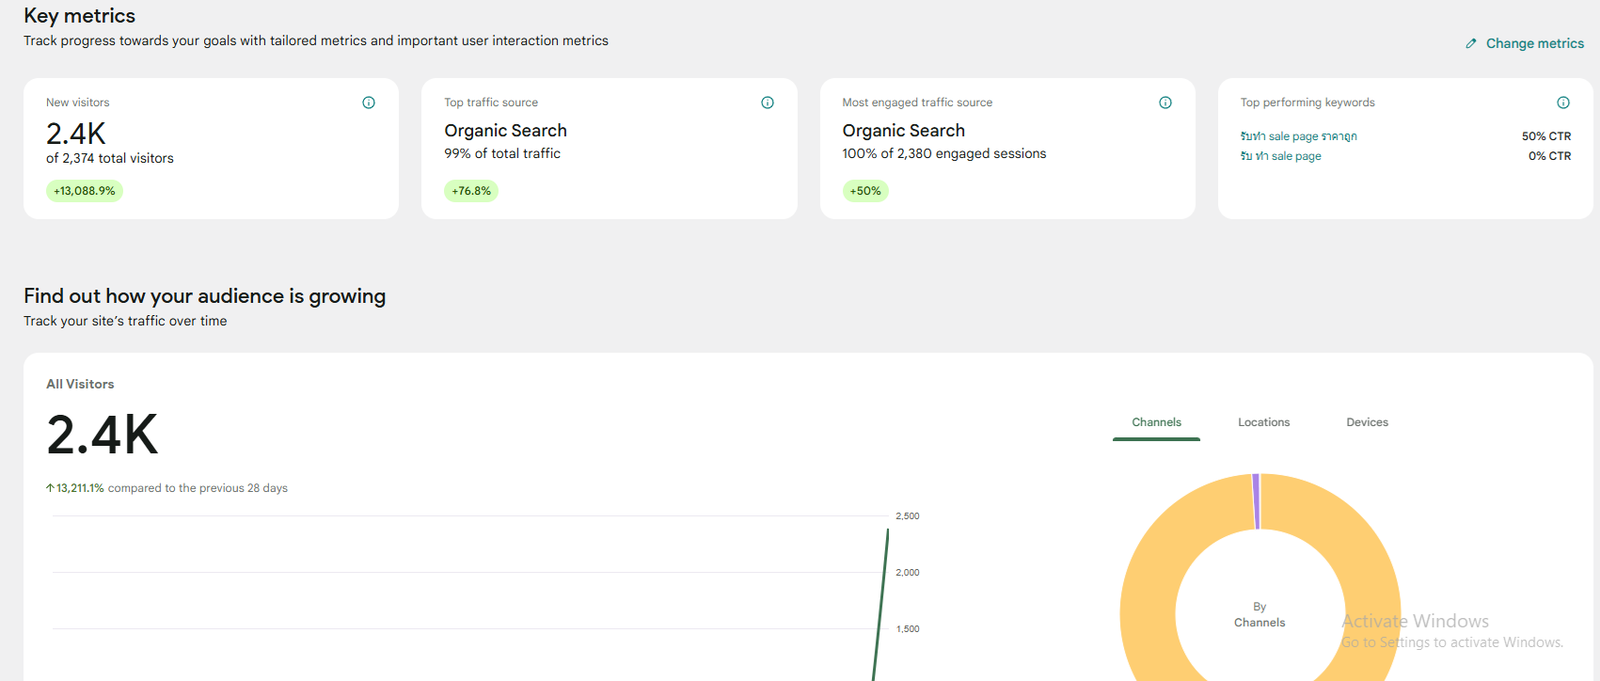Select the purple segment of the channels donut
Image resolution: width=1600 pixels, height=681 pixels.
tap(1256, 501)
